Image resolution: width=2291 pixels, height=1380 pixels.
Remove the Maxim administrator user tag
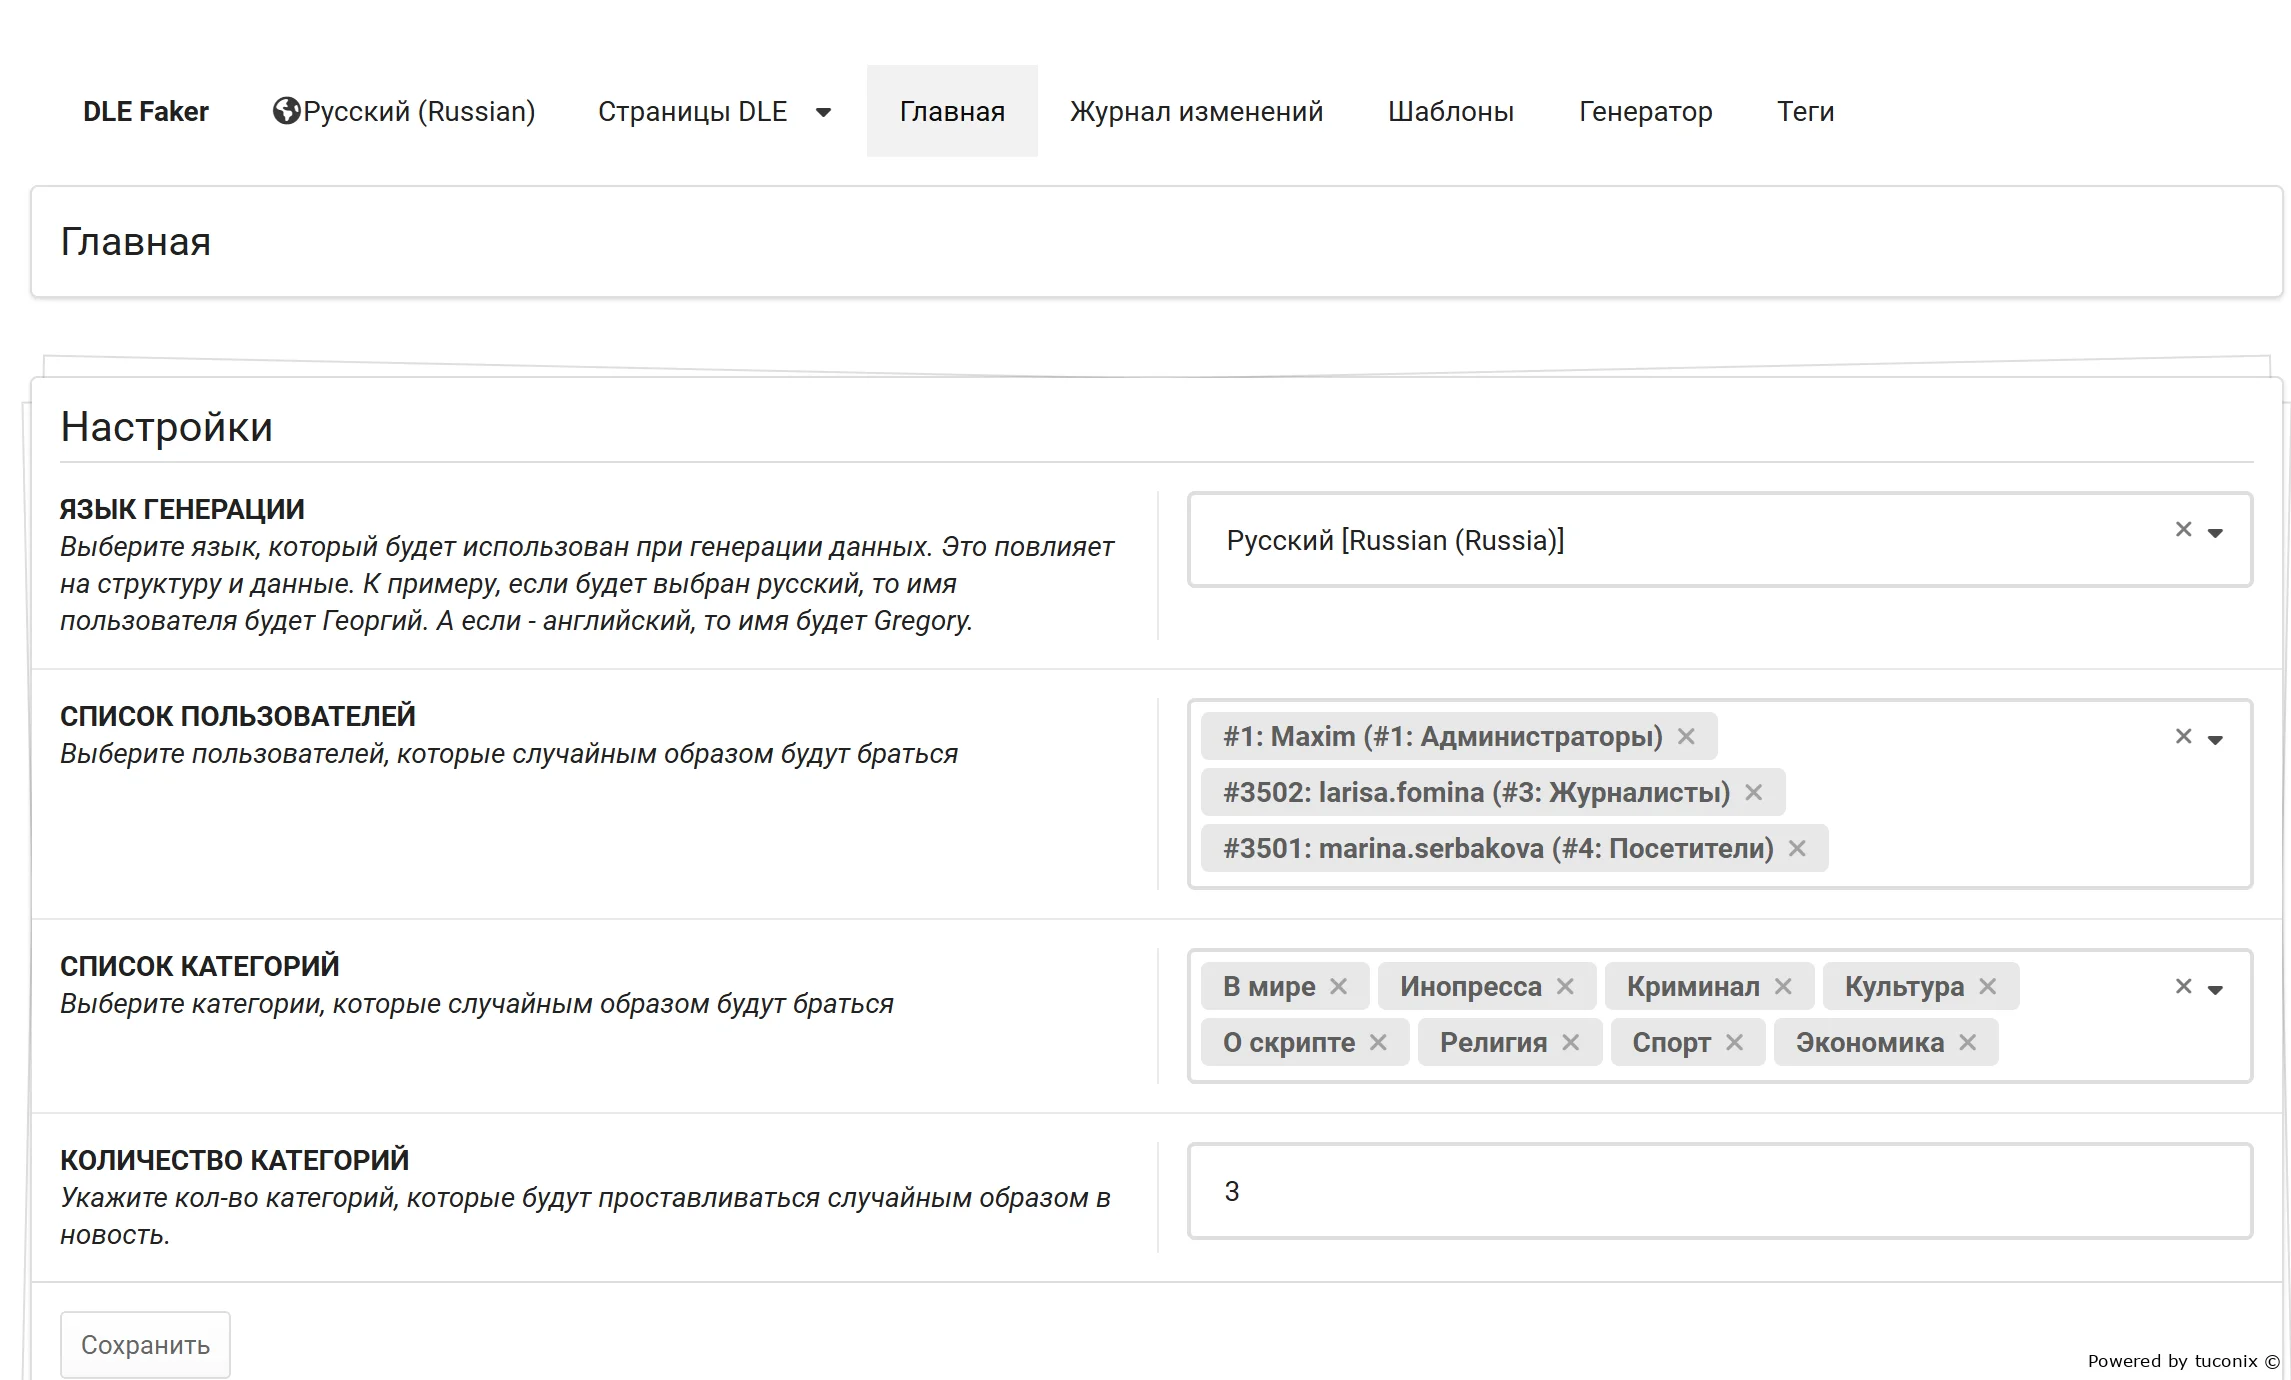pos(1686,737)
